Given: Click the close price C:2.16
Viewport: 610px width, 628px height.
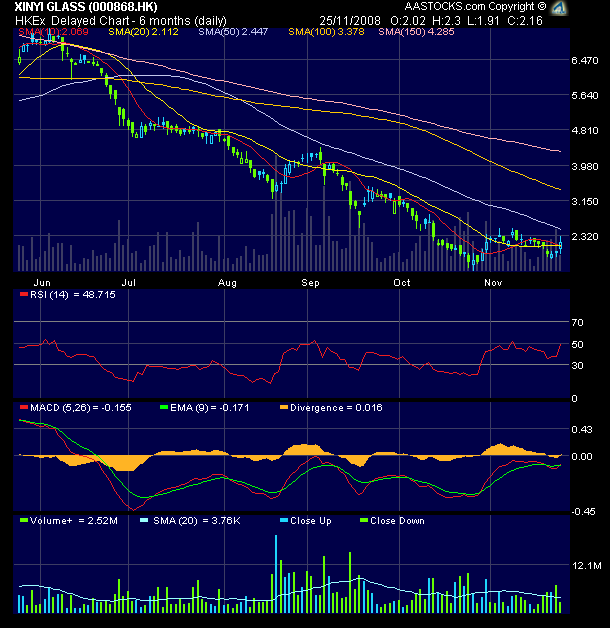Looking at the screenshot, I should pos(525,21).
